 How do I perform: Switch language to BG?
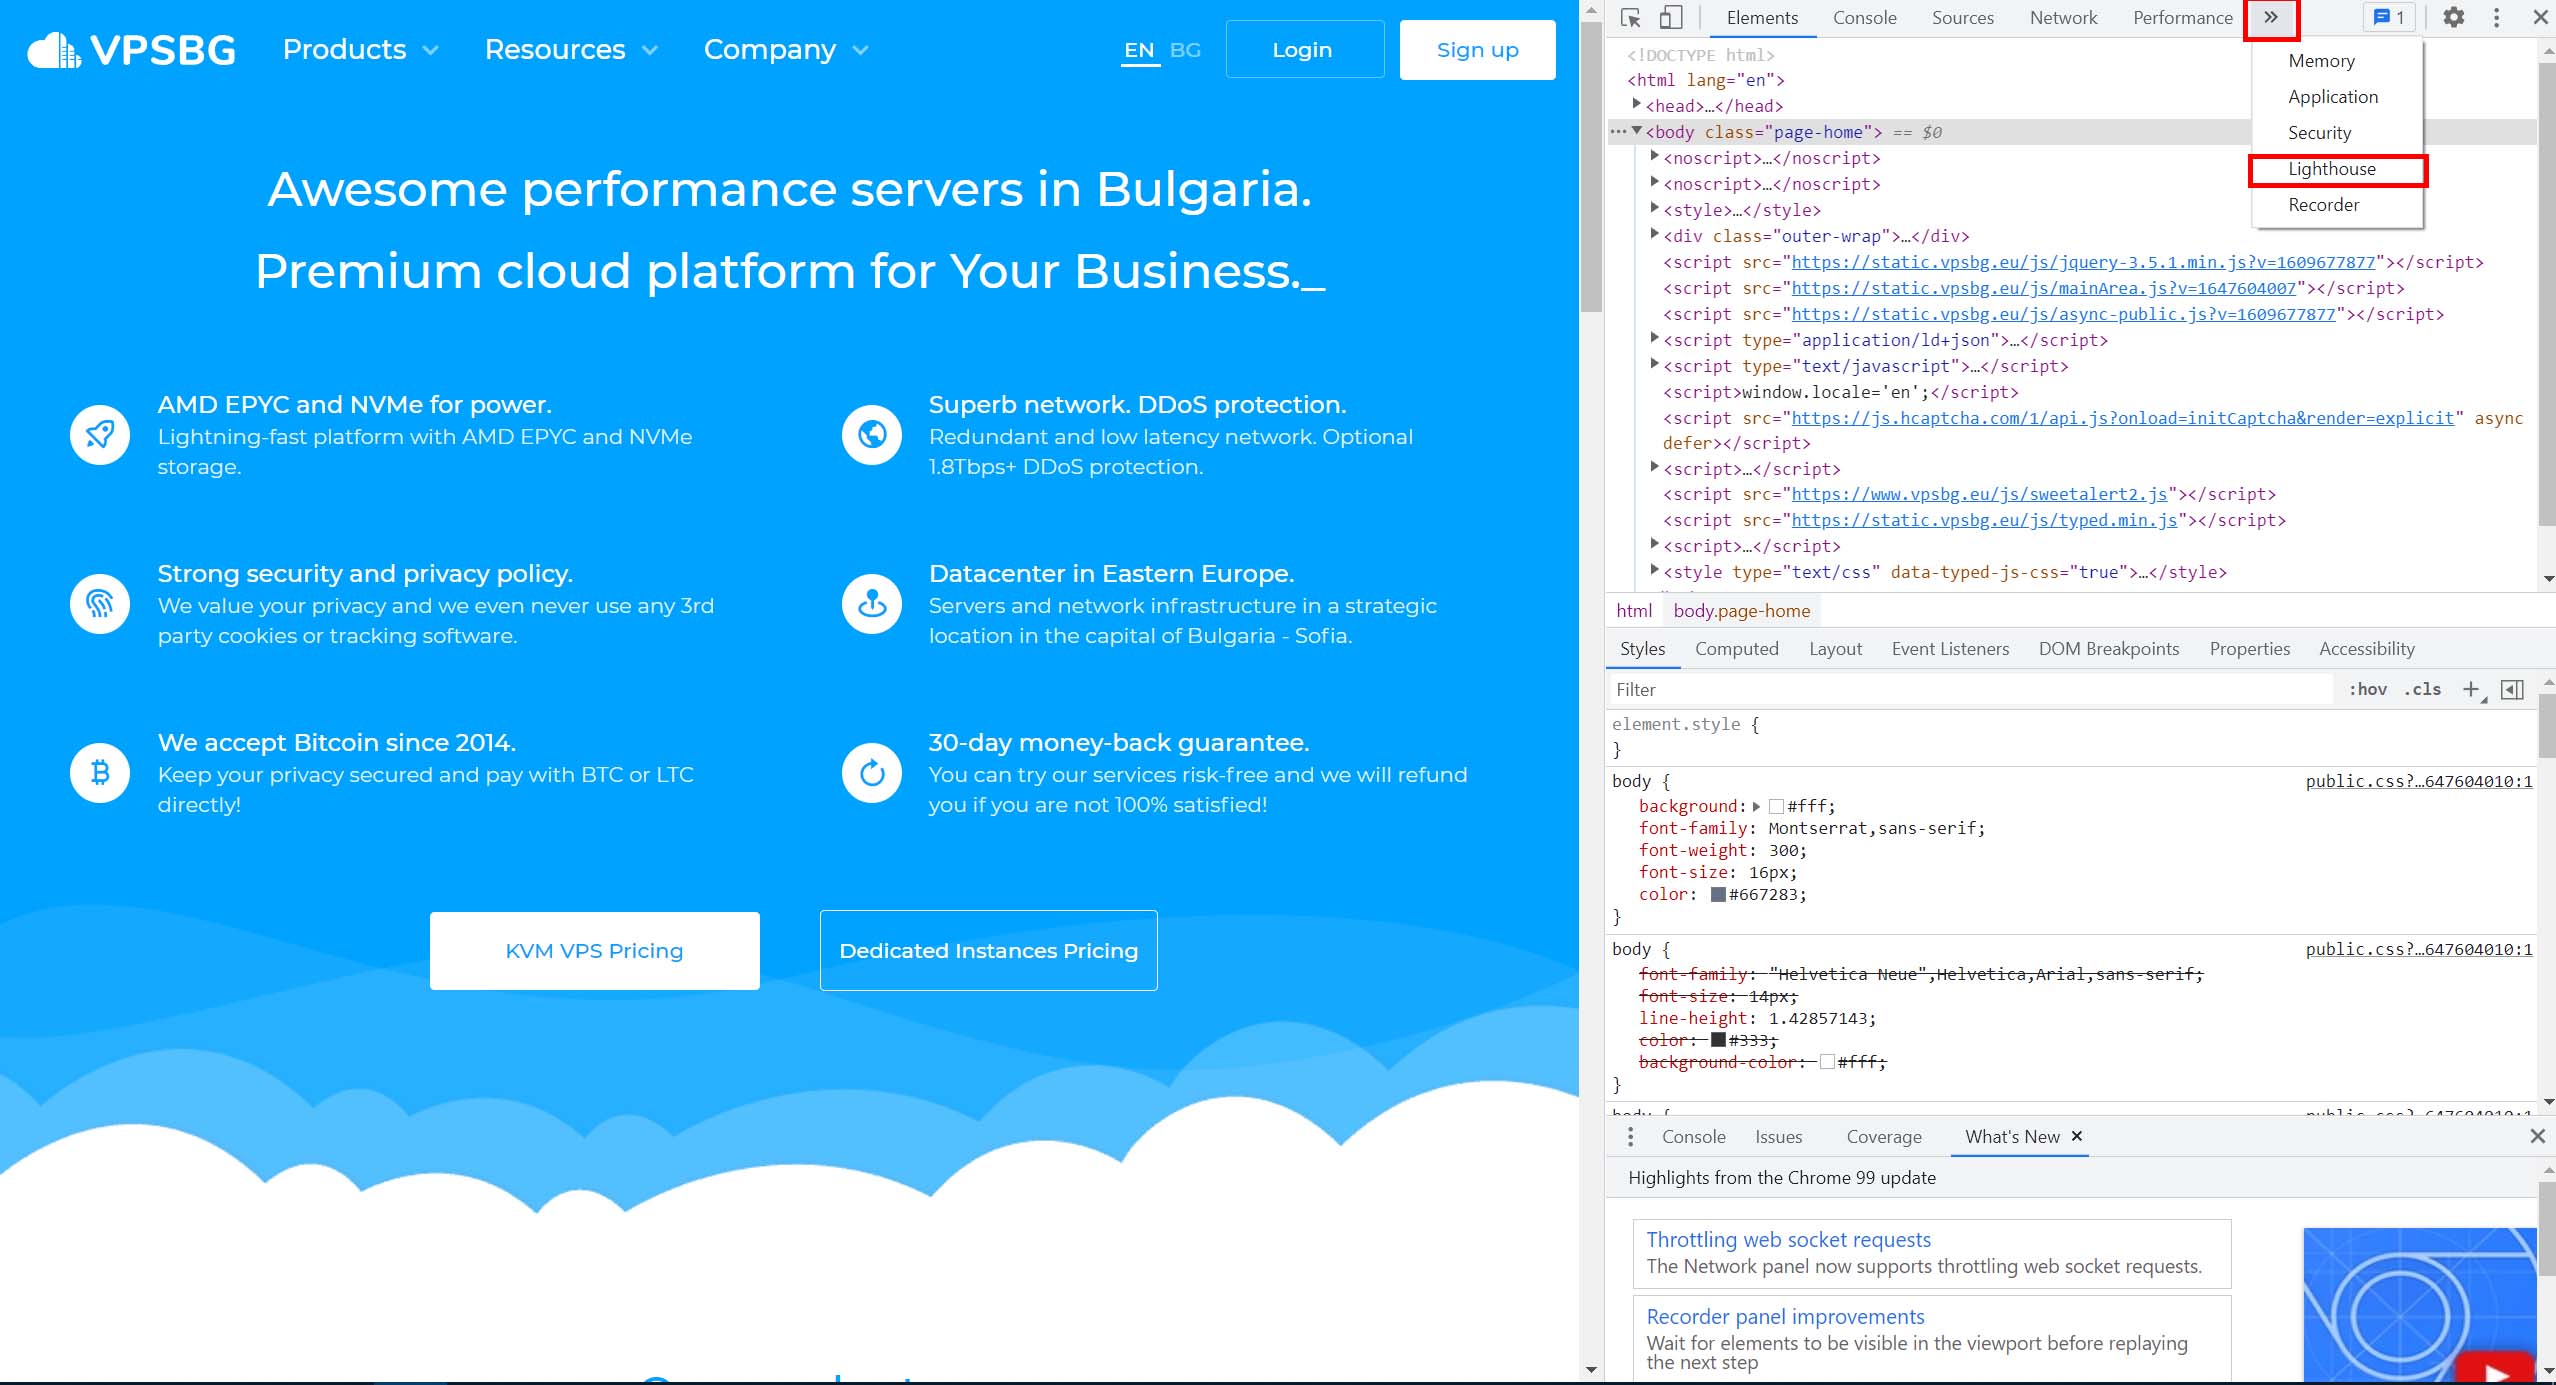[x=1185, y=50]
